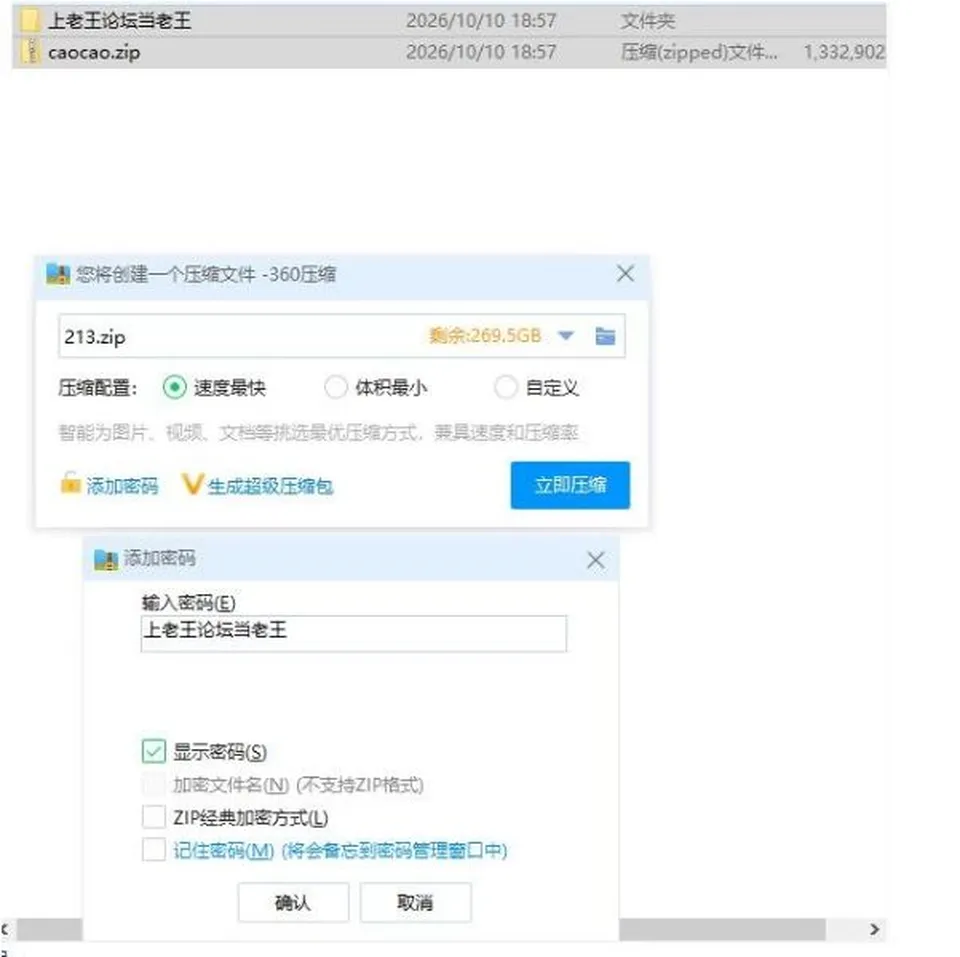Click the gold V super-archive icon

[x=192, y=484]
